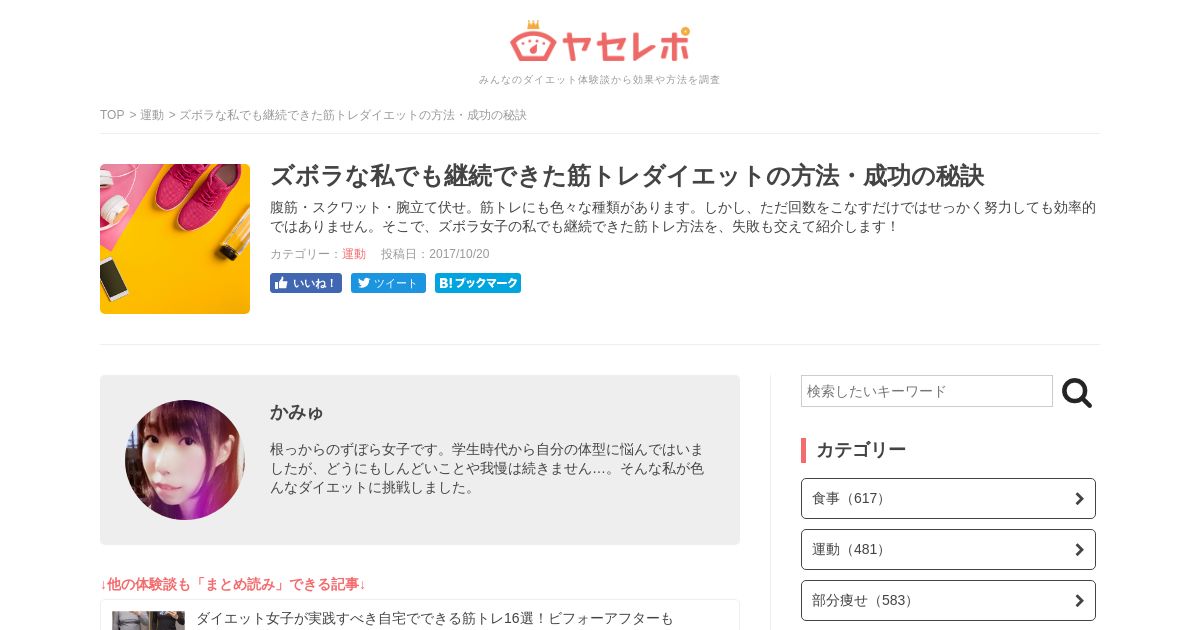Click the ↓他の体験談も「まとめ読み」できる記事↓ heading
This screenshot has width=1200, height=630.
click(x=233, y=584)
